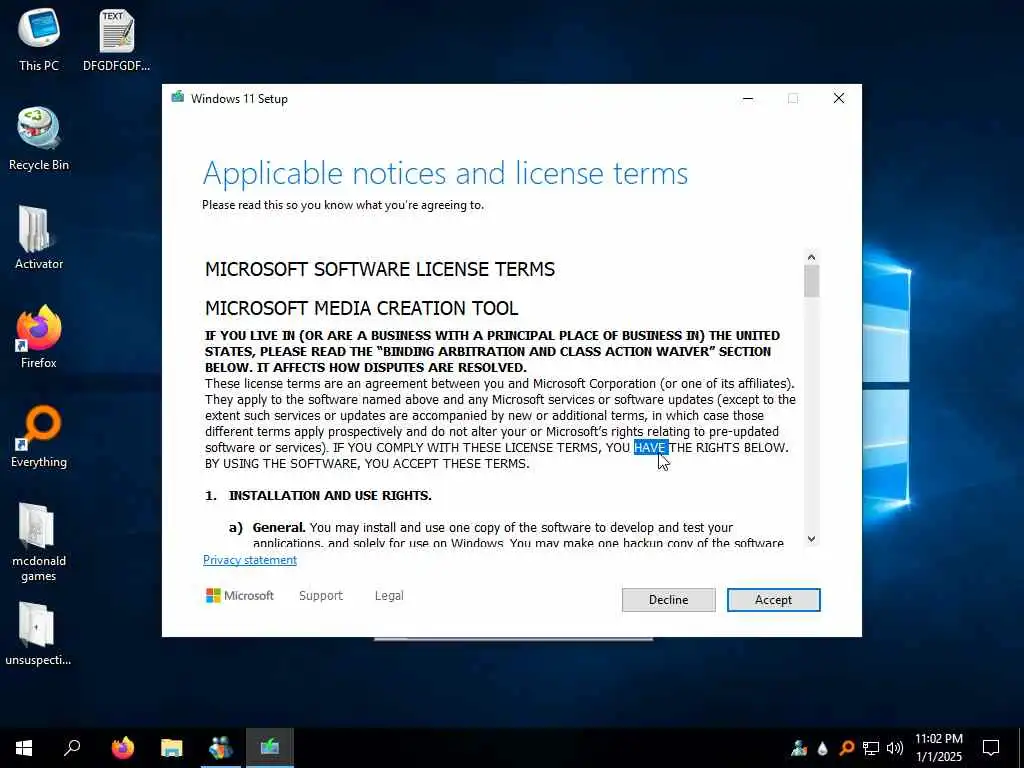This screenshot has width=1024, height=768.
Task: Open Firefox from the taskbar
Action: (x=122, y=747)
